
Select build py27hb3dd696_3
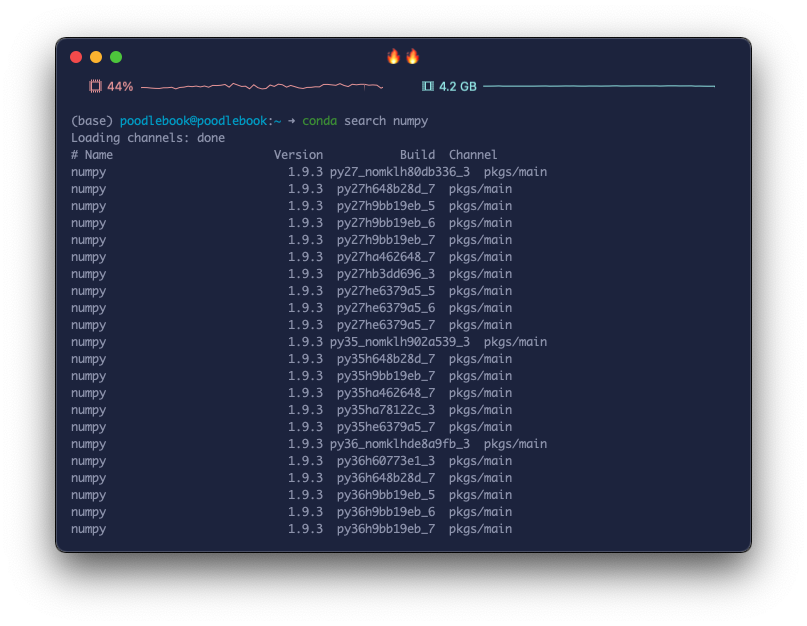pos(386,274)
